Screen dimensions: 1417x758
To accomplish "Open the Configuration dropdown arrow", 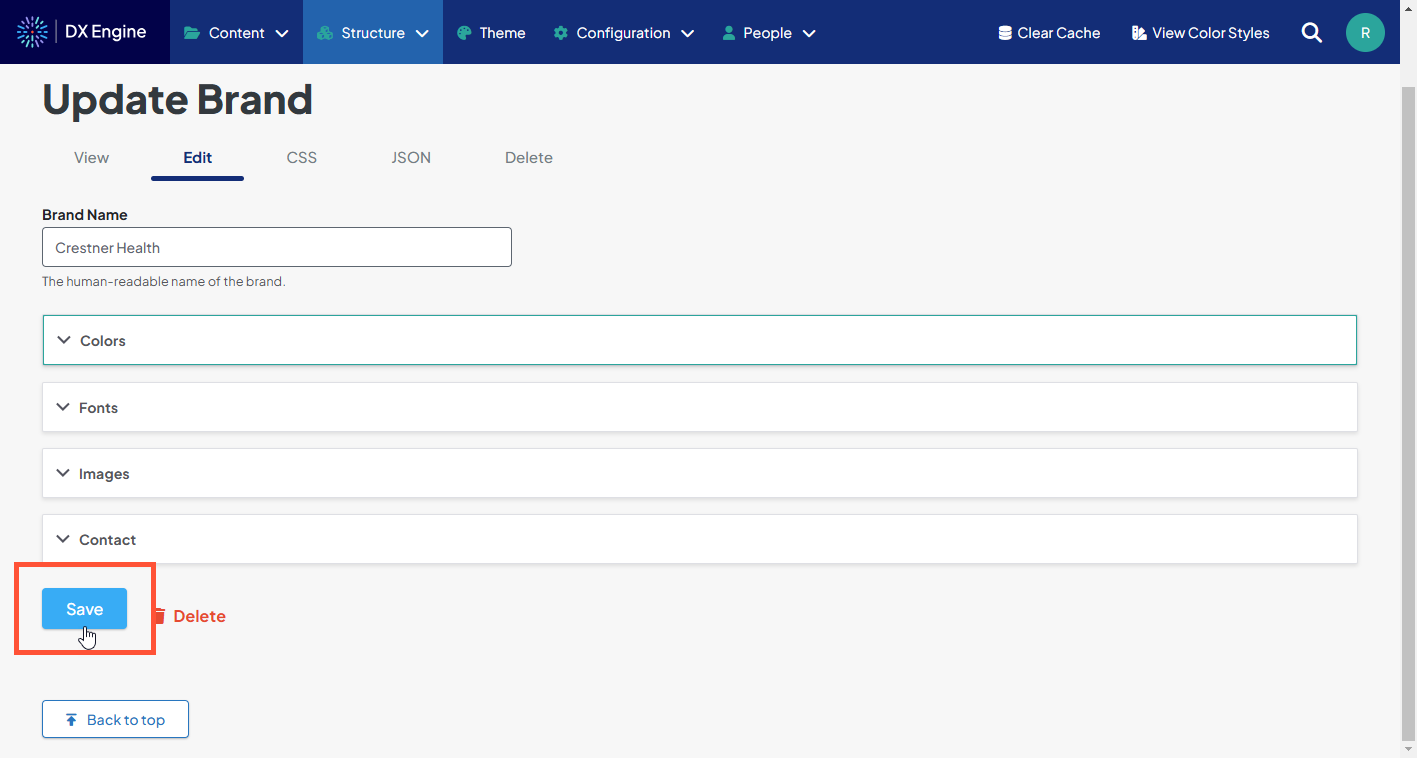I will pos(688,33).
